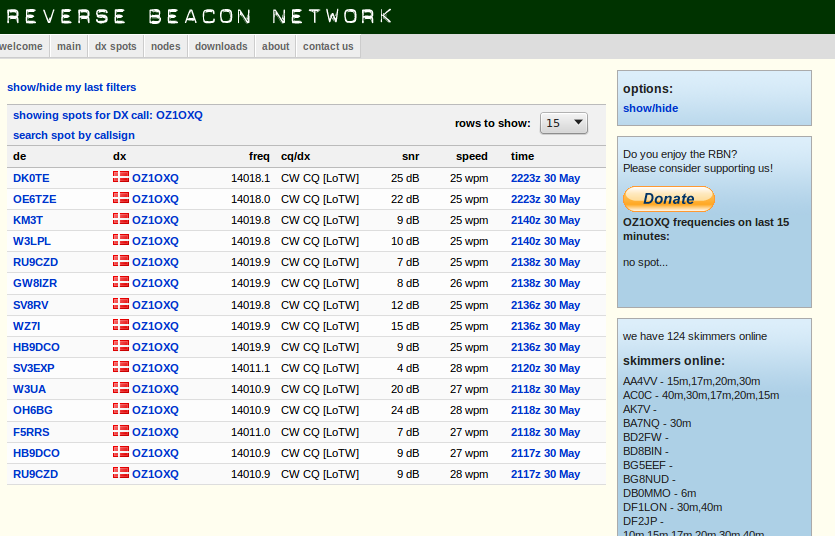This screenshot has width=835, height=536.
Task: Click the 26 wpm speed value
Action: coord(469,283)
